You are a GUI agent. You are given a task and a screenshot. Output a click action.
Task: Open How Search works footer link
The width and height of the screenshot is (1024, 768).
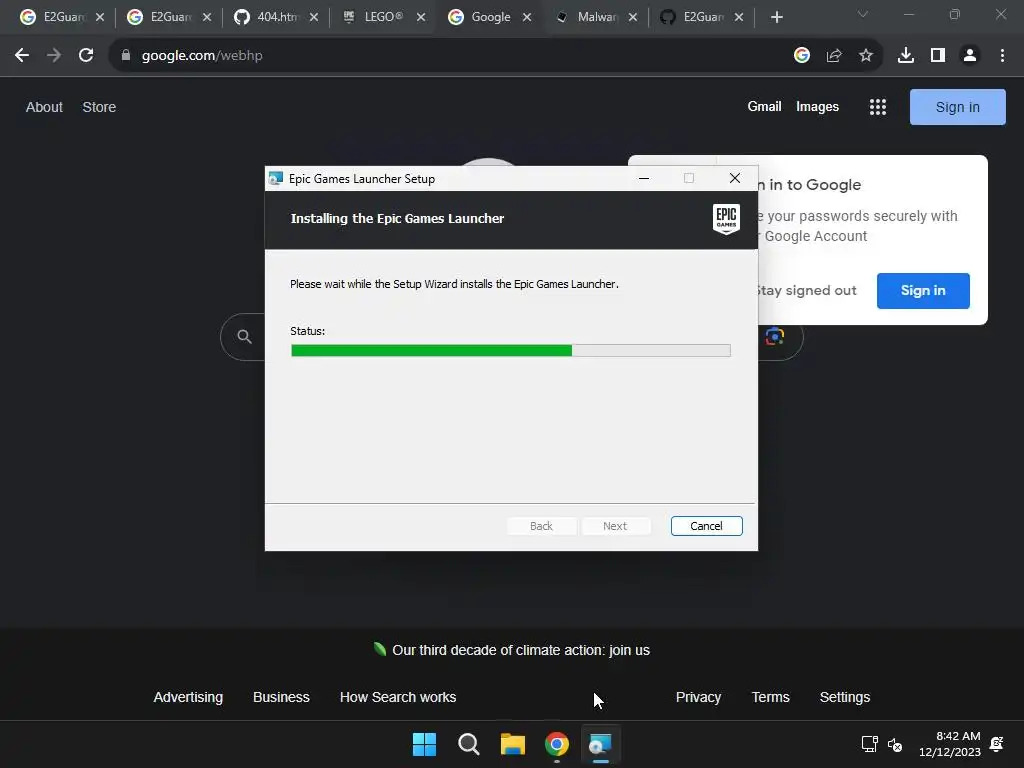click(x=398, y=697)
